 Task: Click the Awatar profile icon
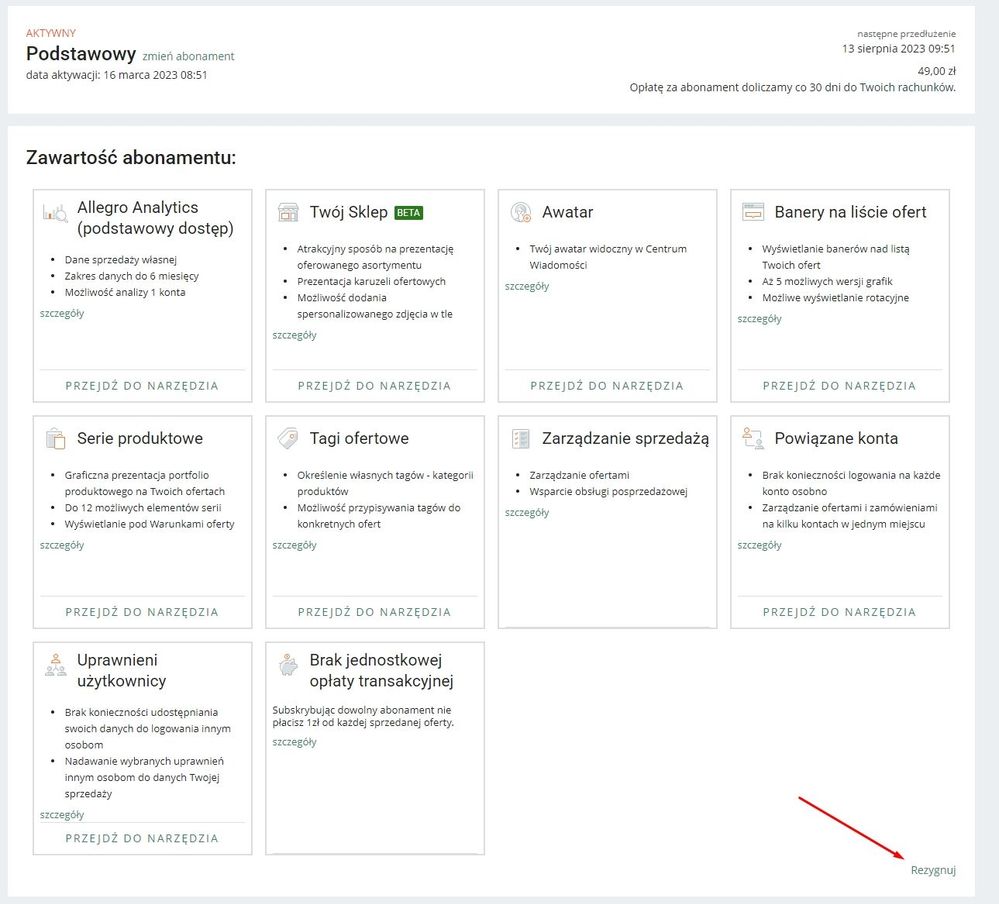(x=520, y=212)
